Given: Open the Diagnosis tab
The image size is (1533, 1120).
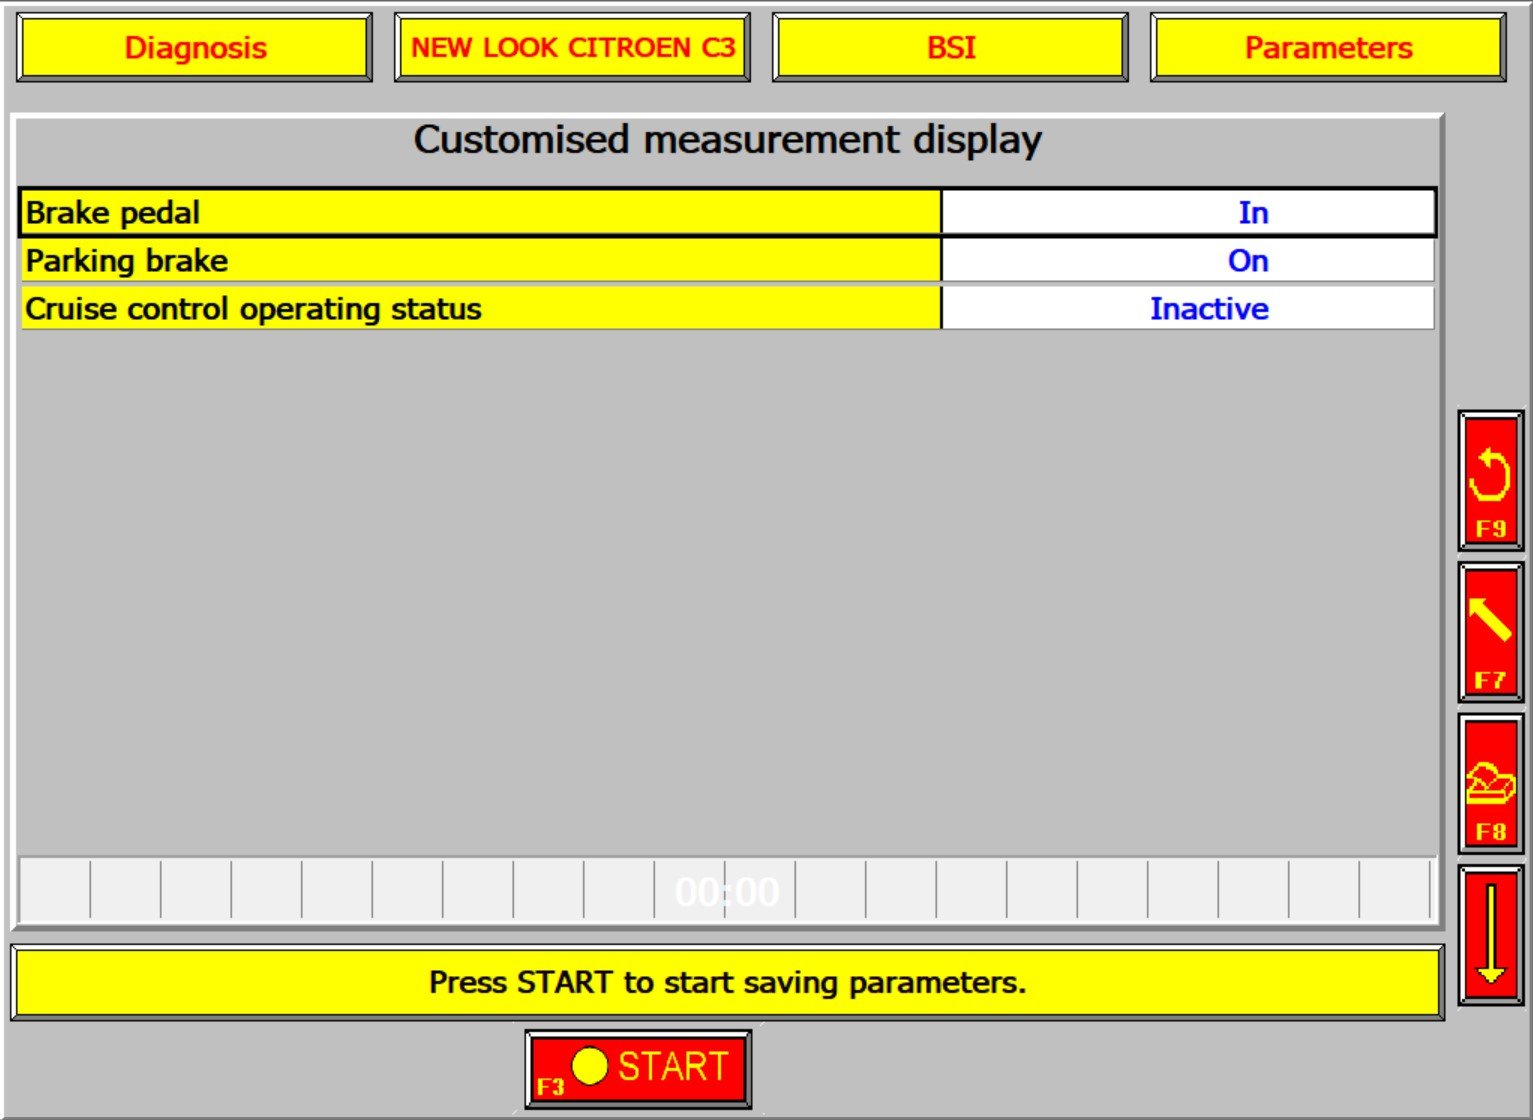Looking at the screenshot, I should click(195, 47).
